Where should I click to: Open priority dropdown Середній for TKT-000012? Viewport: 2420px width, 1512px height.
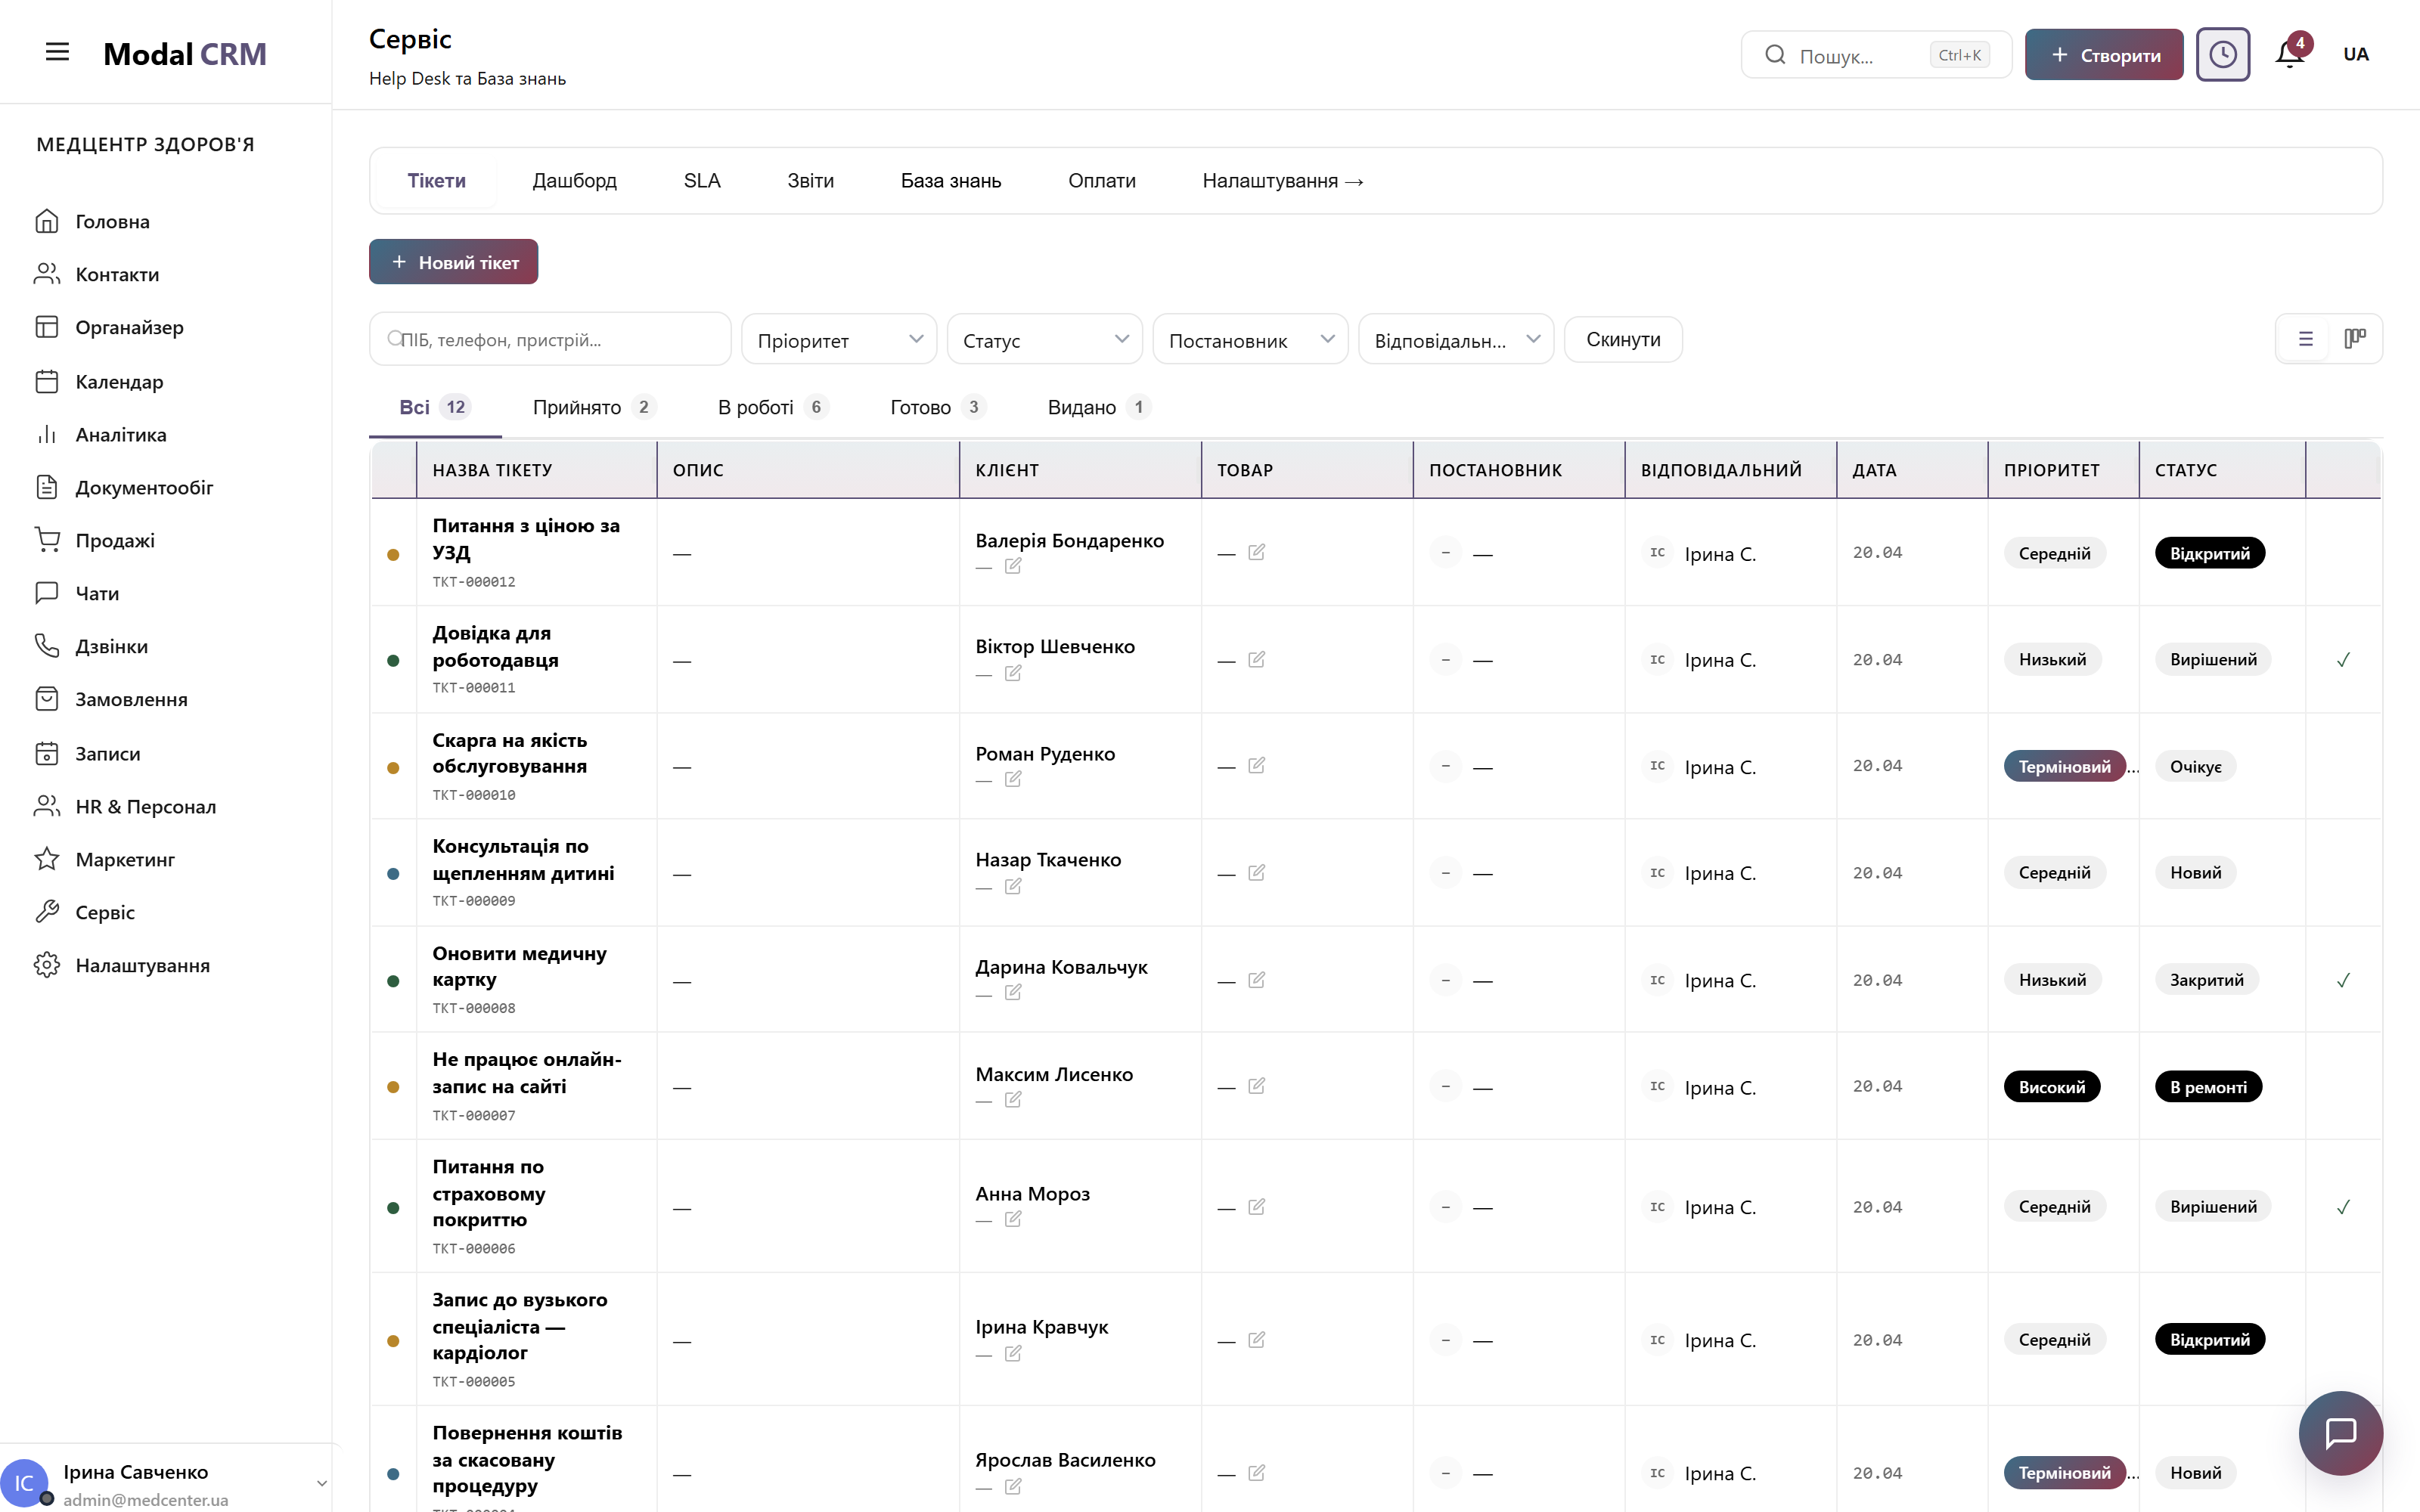tap(2054, 553)
